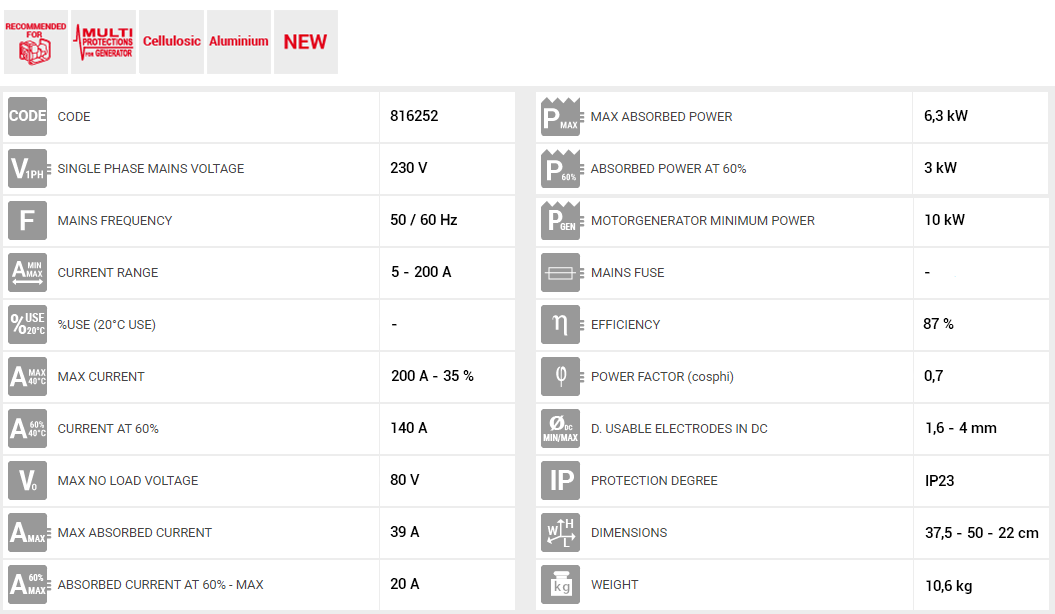Click the weight kg icon
The height and width of the screenshot is (614, 1055).
click(x=560, y=584)
